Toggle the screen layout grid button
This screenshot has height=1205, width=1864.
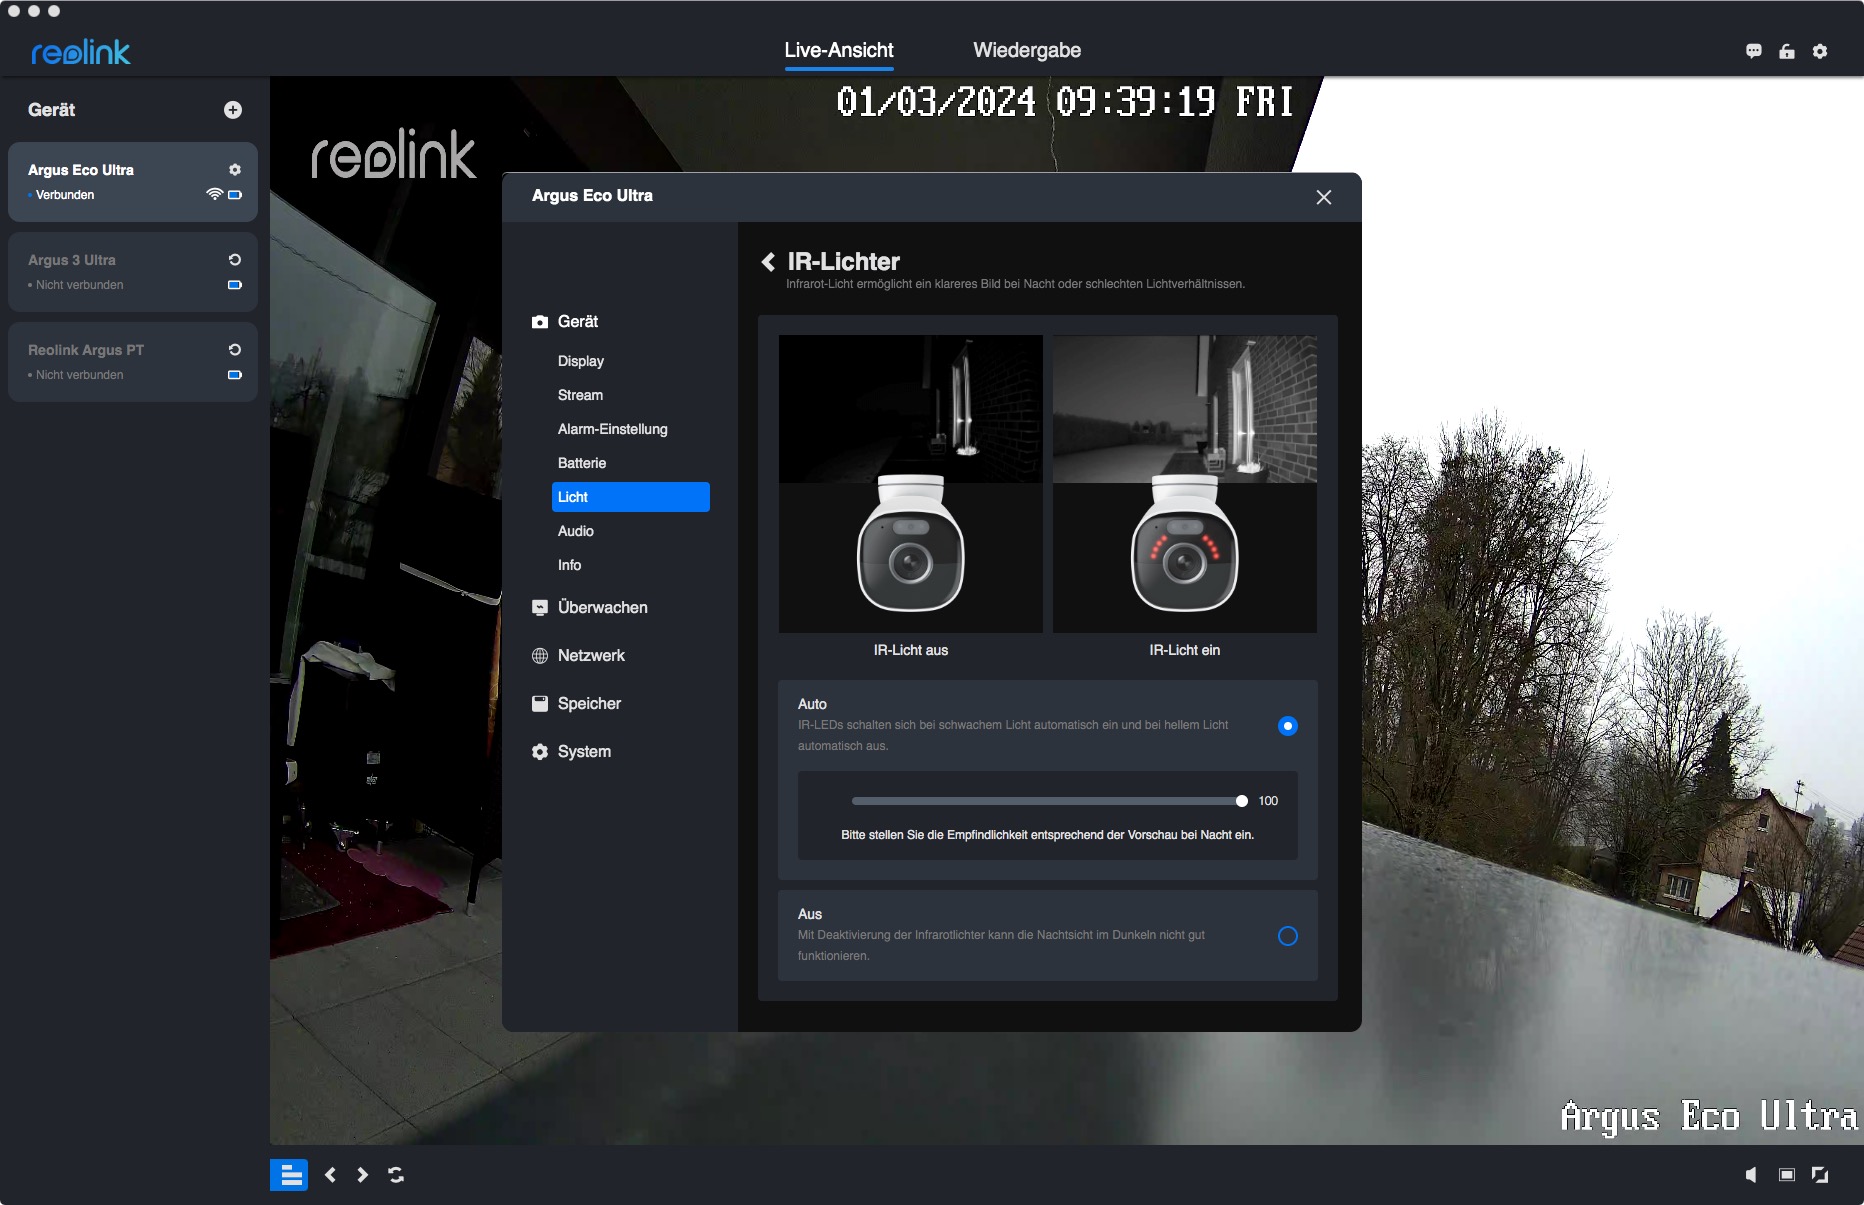[289, 1175]
